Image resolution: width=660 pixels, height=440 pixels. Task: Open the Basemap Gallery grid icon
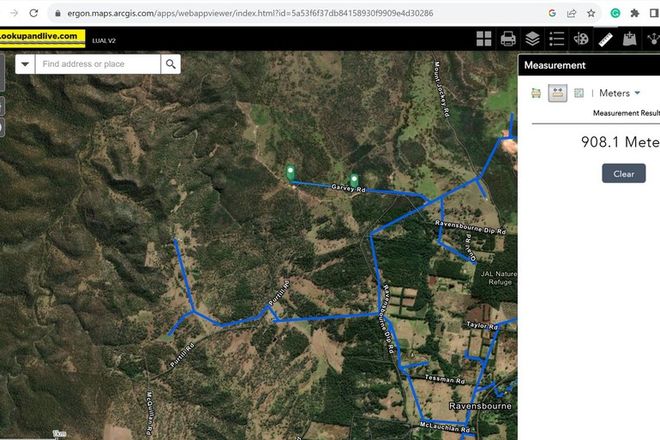pos(484,39)
